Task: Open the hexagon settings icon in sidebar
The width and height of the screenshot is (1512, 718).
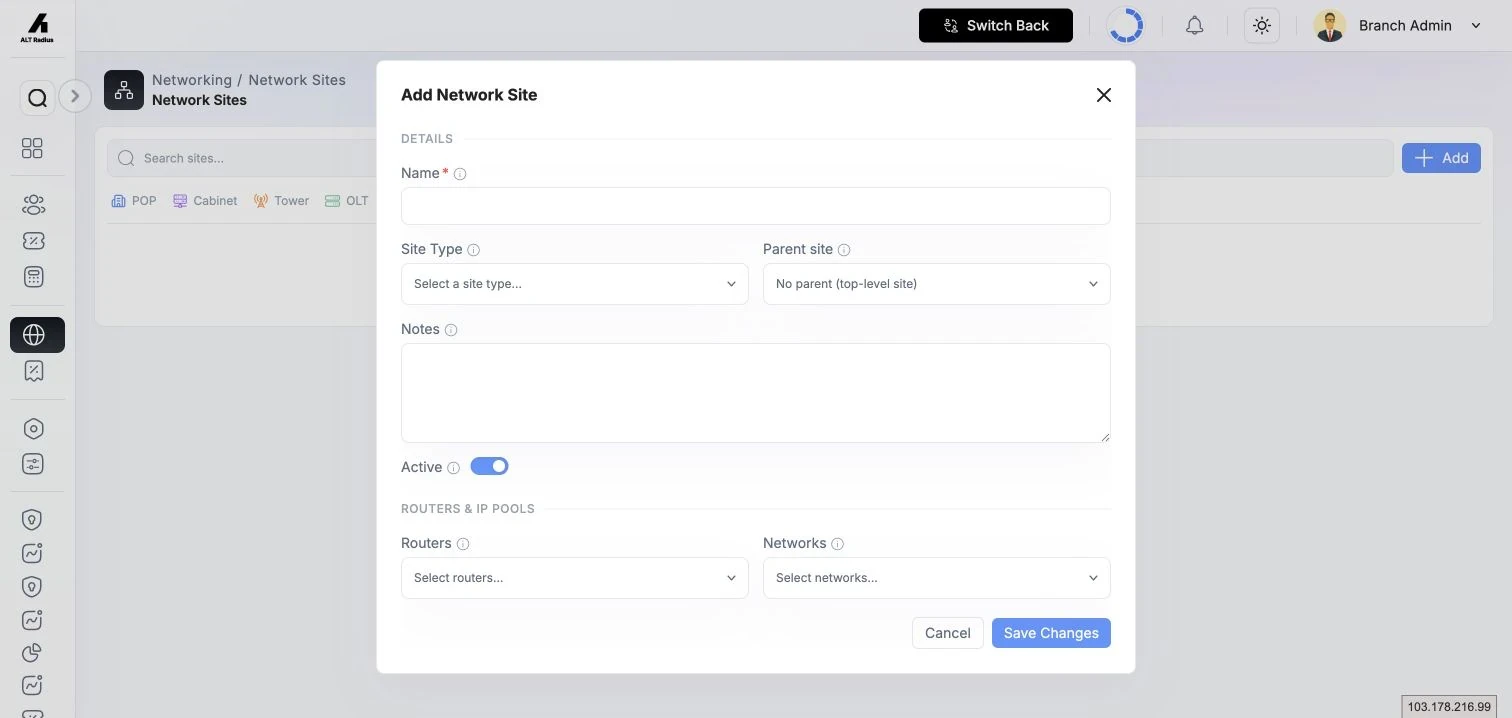Action: pos(33,429)
